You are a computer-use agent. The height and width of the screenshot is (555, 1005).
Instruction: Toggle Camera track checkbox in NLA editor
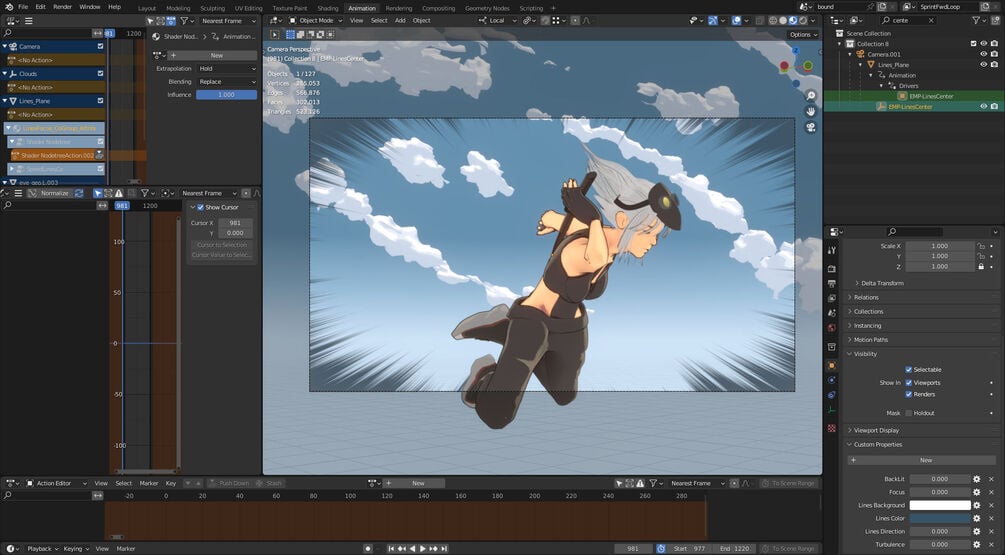tap(101, 46)
